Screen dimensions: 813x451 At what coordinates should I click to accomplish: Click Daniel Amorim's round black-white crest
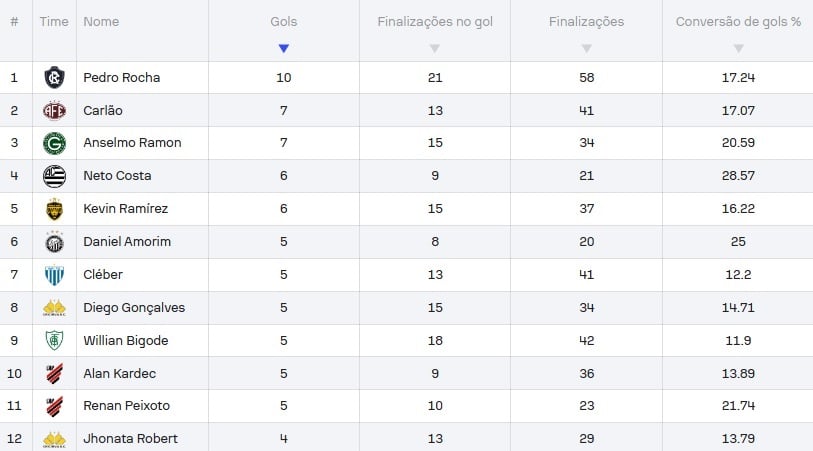coord(54,242)
